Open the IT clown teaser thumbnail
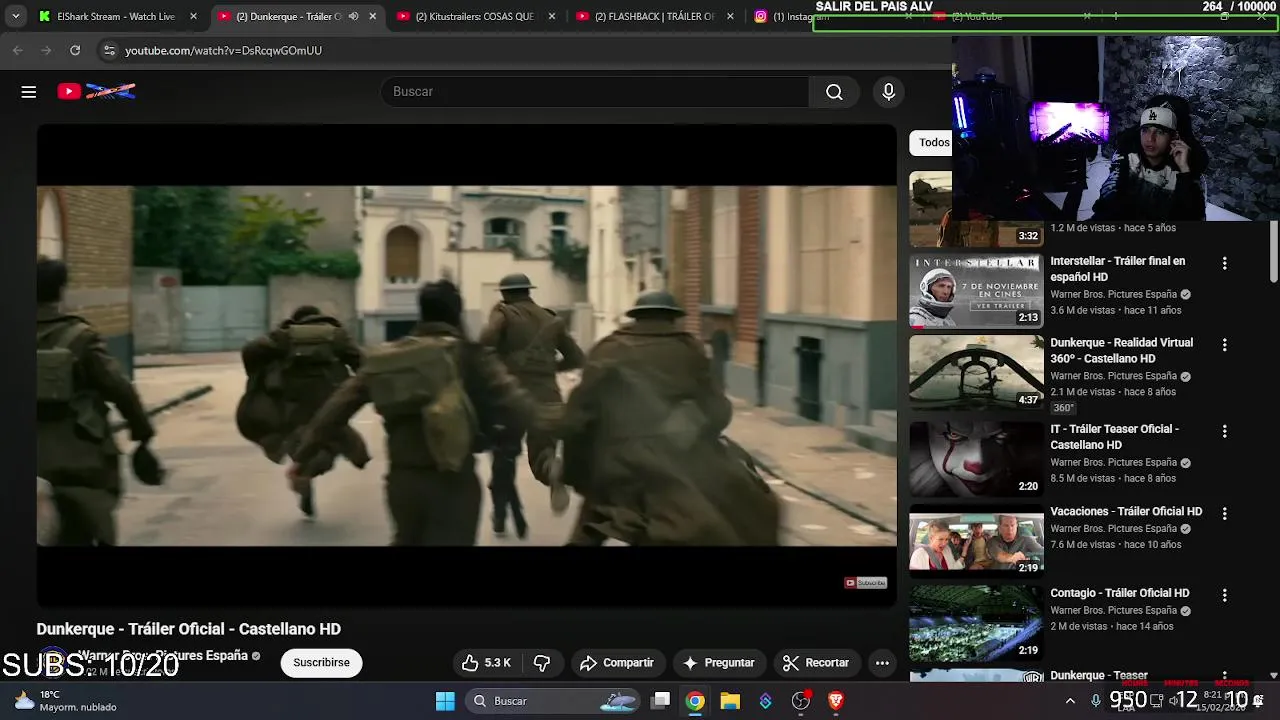 coord(976,459)
